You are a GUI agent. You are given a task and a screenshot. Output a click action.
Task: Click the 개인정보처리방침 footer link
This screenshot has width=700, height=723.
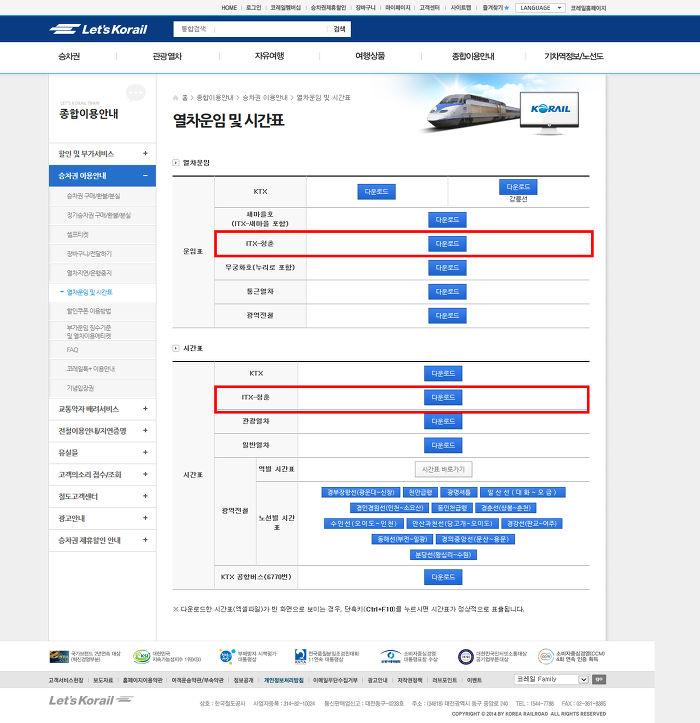(284, 680)
